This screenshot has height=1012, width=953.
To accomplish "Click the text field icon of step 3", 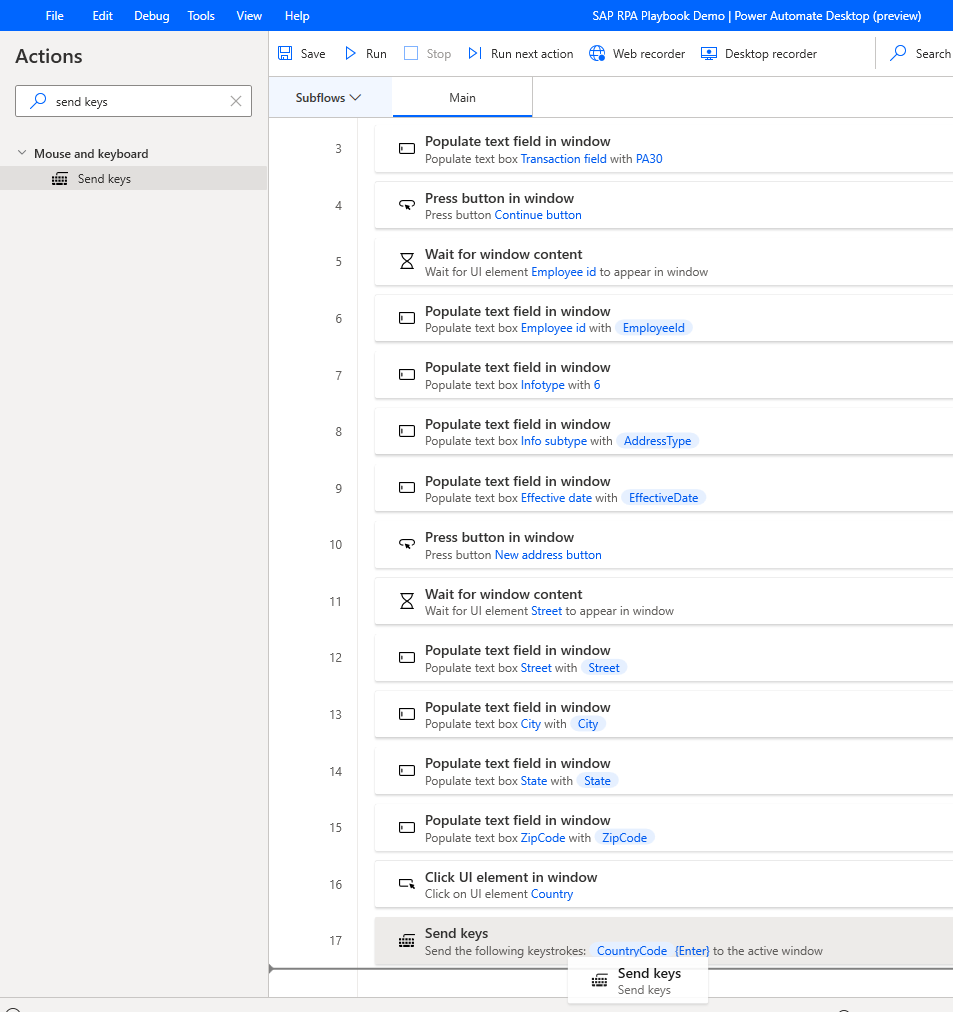I will click(407, 149).
